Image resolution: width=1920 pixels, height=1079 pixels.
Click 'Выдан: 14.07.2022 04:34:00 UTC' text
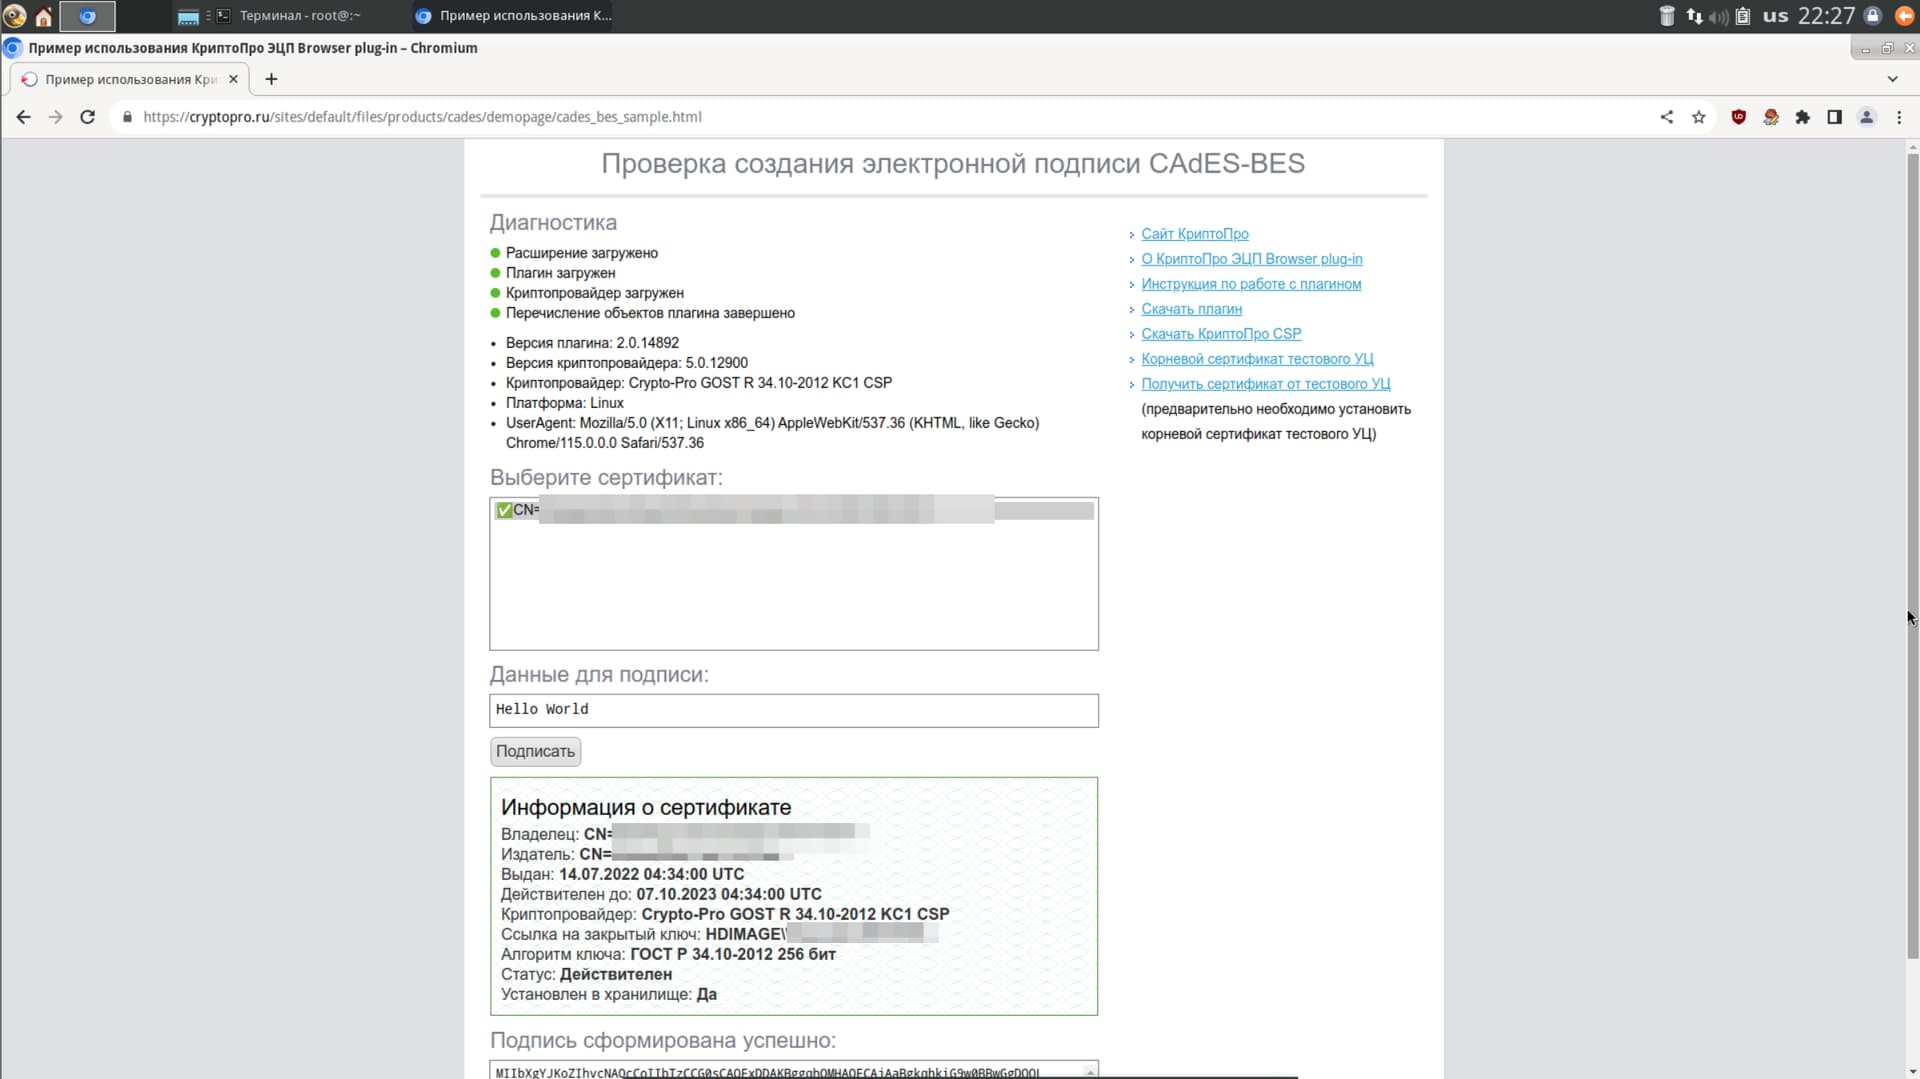click(622, 875)
